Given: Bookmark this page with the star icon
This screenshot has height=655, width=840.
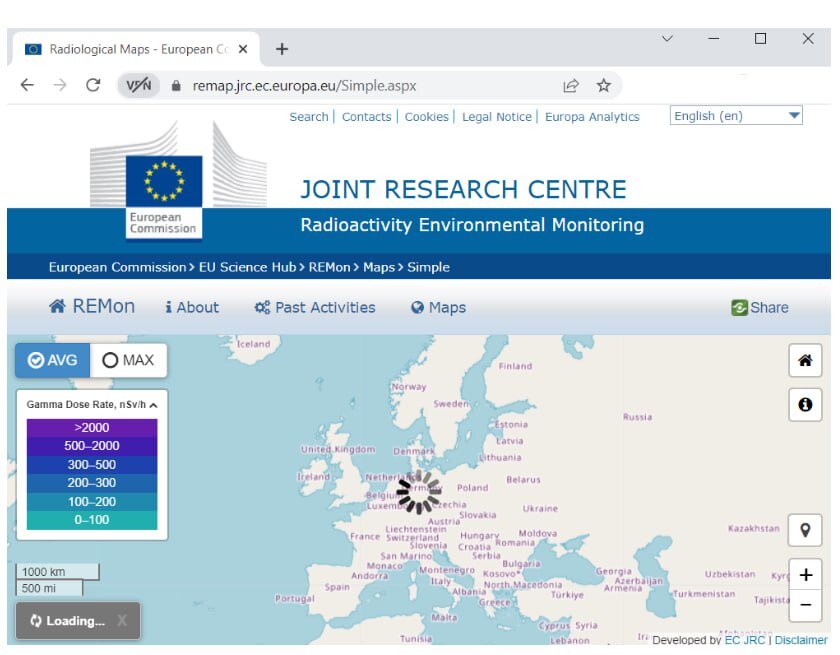Looking at the screenshot, I should pos(604,85).
